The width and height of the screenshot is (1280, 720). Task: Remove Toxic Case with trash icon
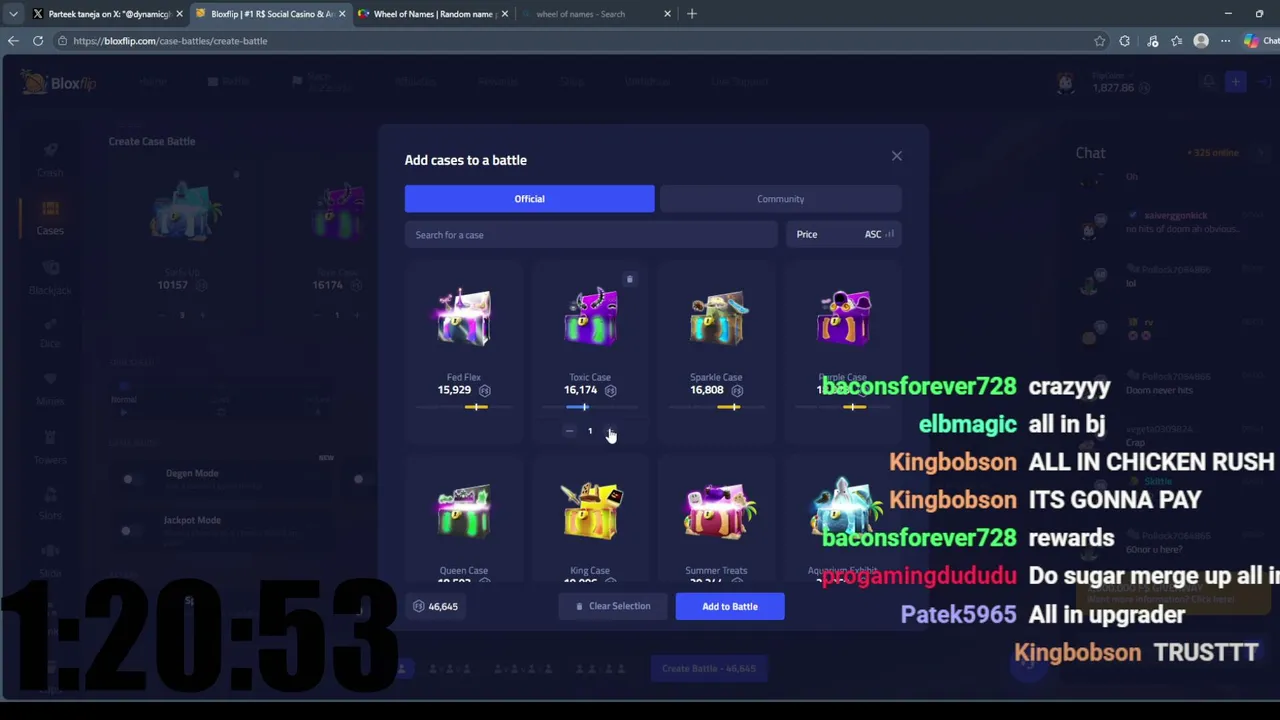(x=629, y=279)
